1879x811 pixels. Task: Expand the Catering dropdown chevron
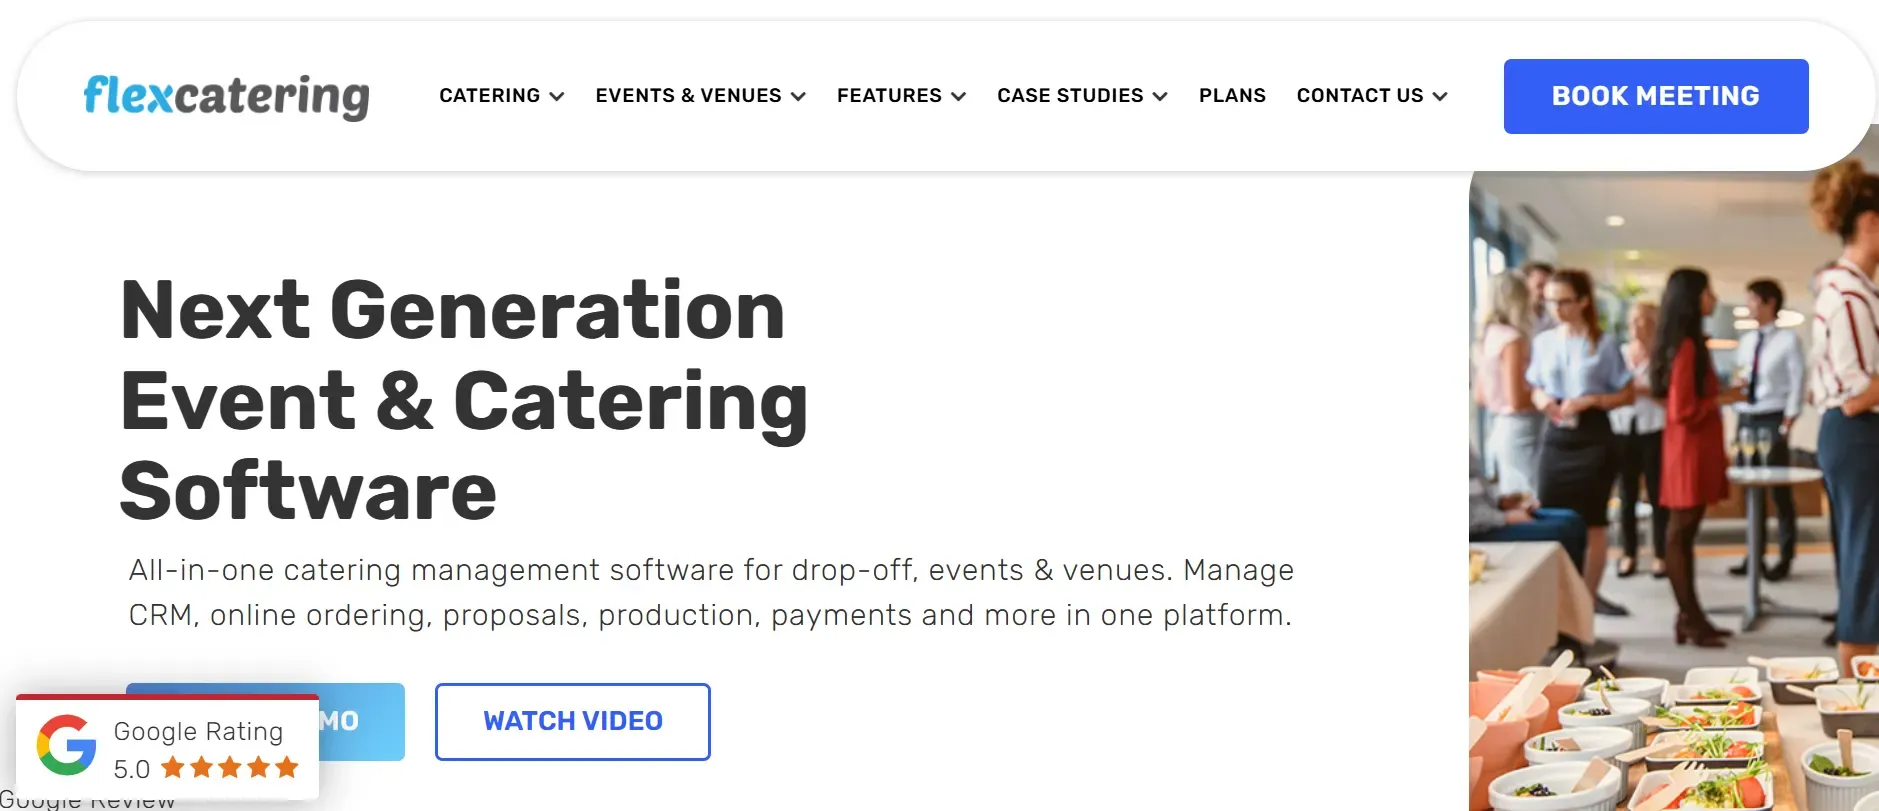(557, 97)
